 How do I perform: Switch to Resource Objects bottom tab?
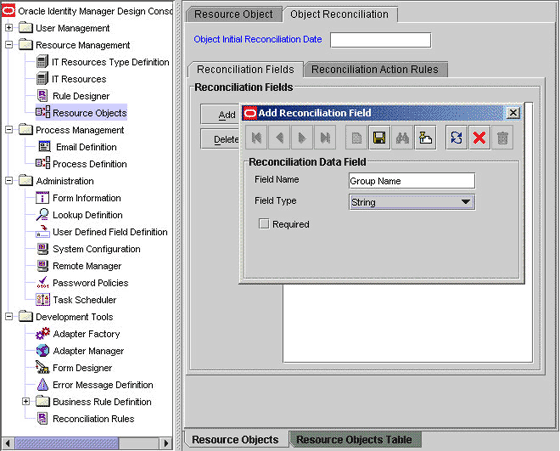pyautogui.click(x=235, y=440)
